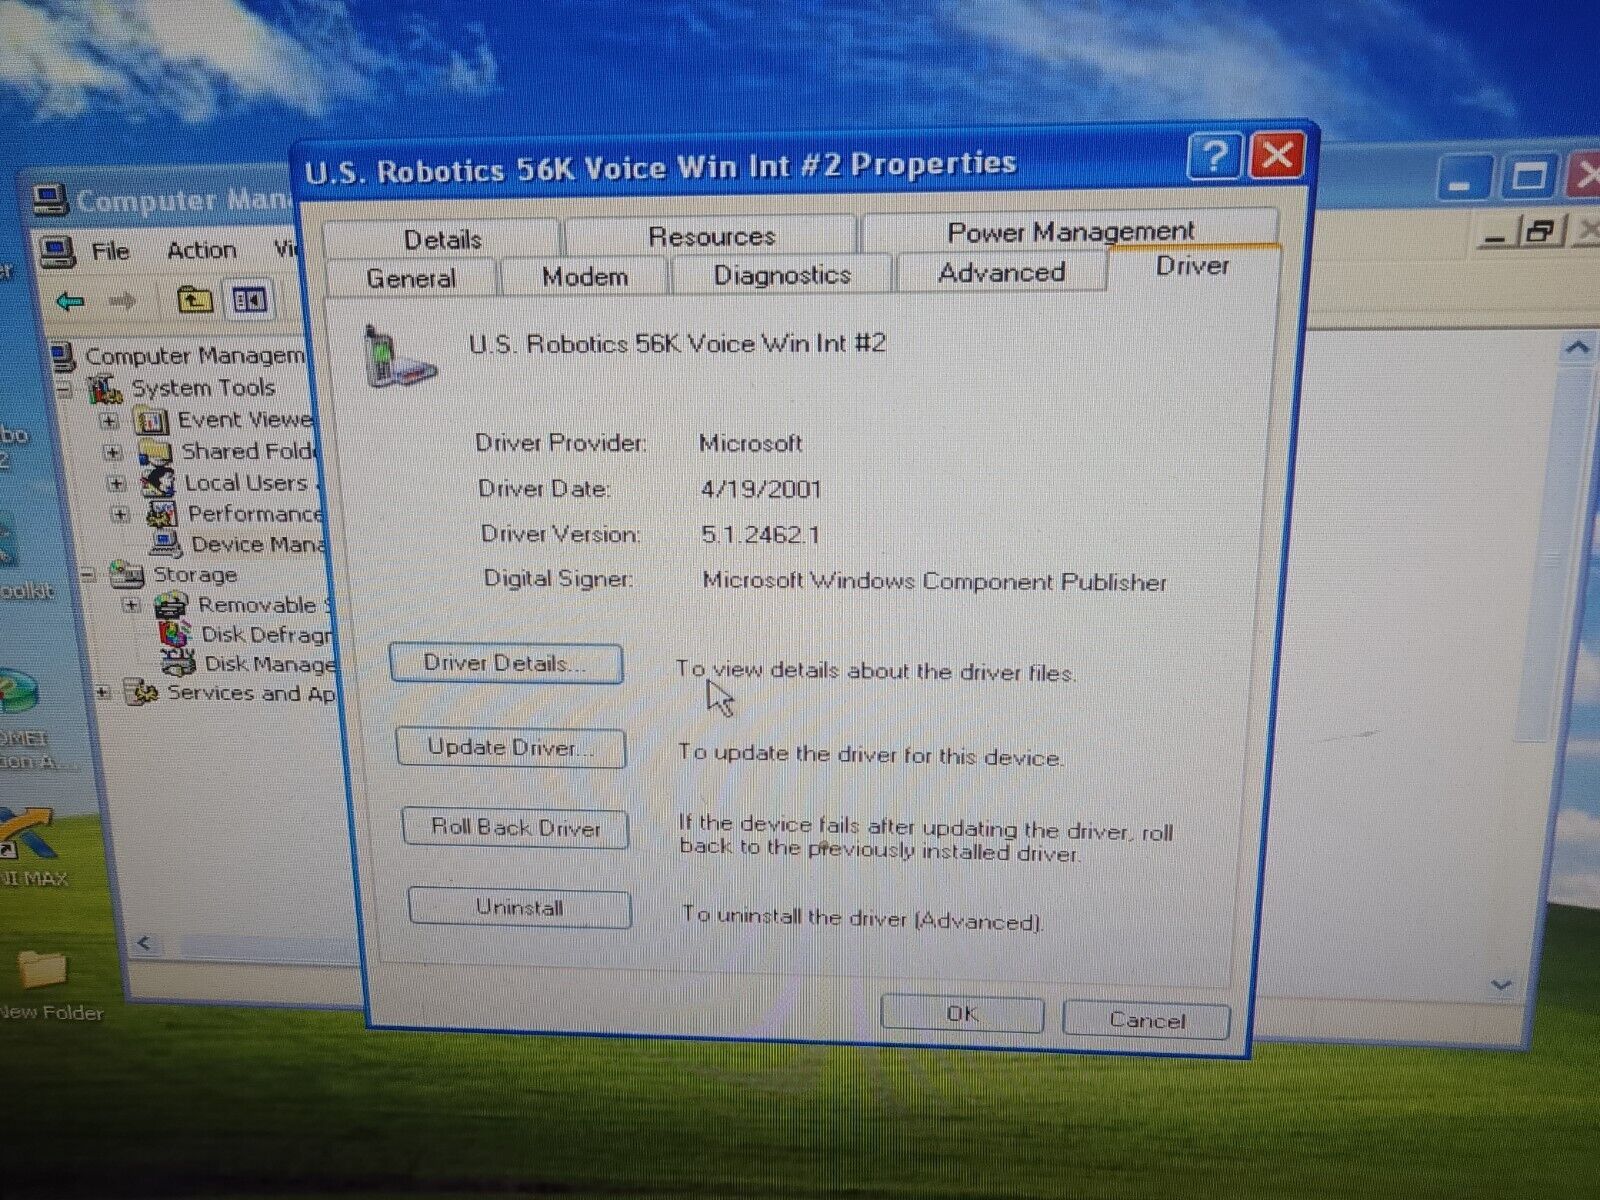Toggle the show/hide console tree icon
This screenshot has width=1600, height=1200.
(249, 299)
